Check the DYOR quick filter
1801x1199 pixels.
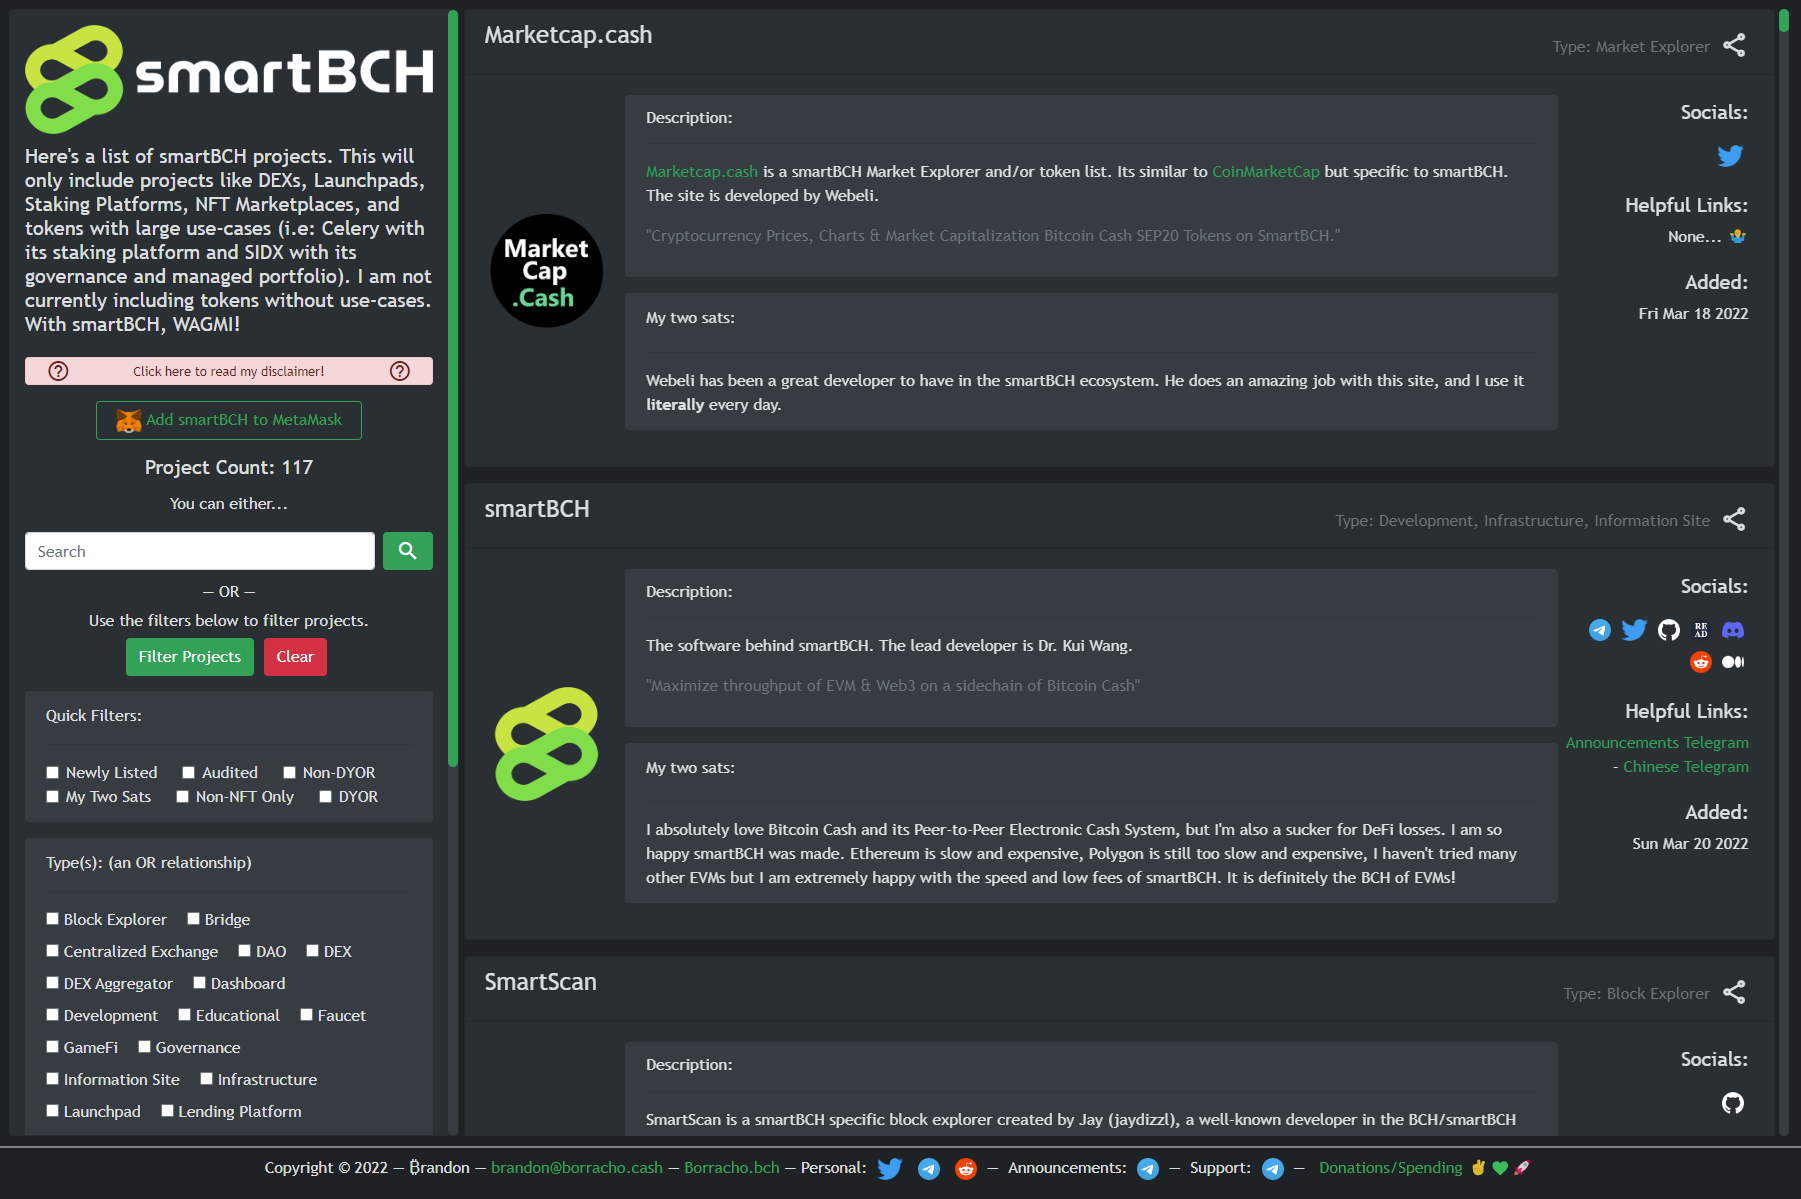[326, 797]
